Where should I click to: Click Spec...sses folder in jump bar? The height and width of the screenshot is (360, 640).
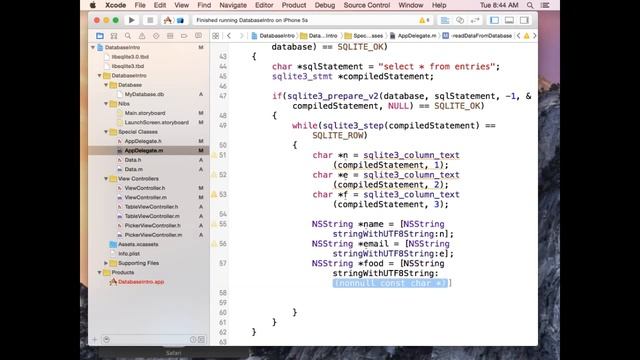[x=364, y=36]
